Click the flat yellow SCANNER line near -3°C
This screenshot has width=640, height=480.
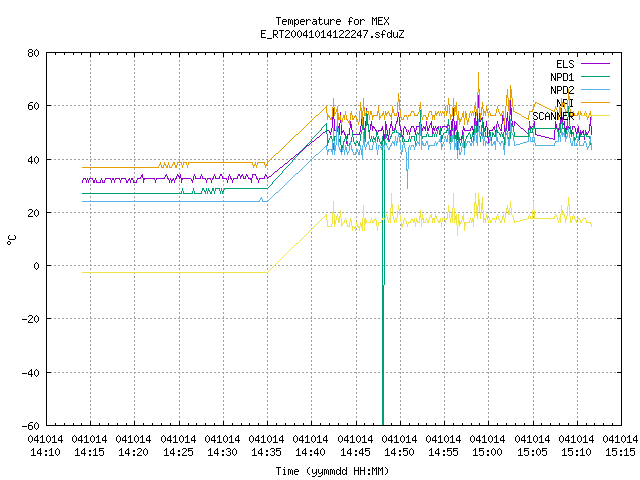pyautogui.click(x=175, y=272)
